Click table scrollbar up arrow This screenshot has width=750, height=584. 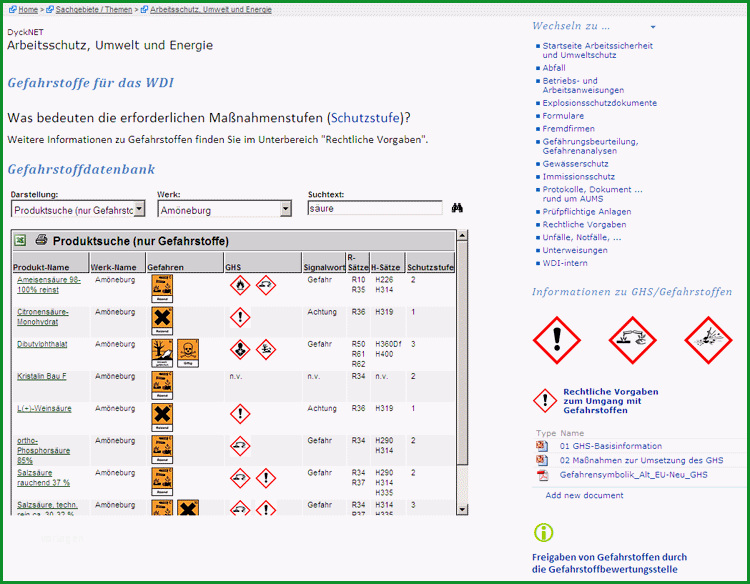(x=462, y=235)
